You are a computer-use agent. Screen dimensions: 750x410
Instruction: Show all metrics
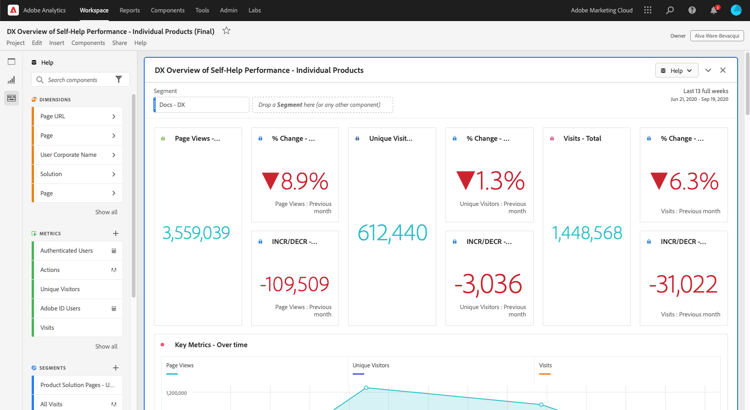click(106, 346)
